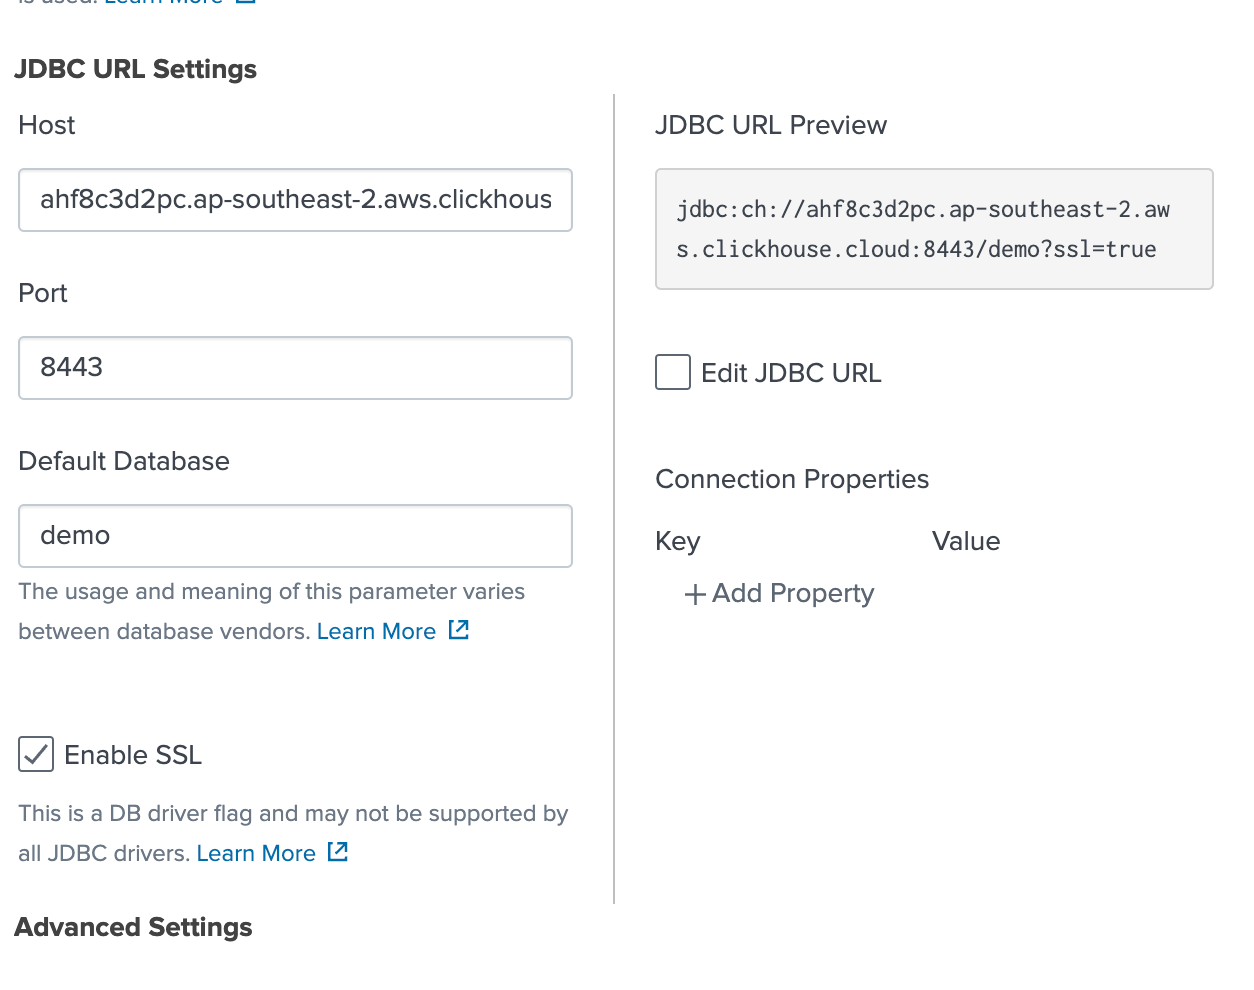Click the Default Database field showing demo
This screenshot has height=990, width=1254.
[x=295, y=536]
